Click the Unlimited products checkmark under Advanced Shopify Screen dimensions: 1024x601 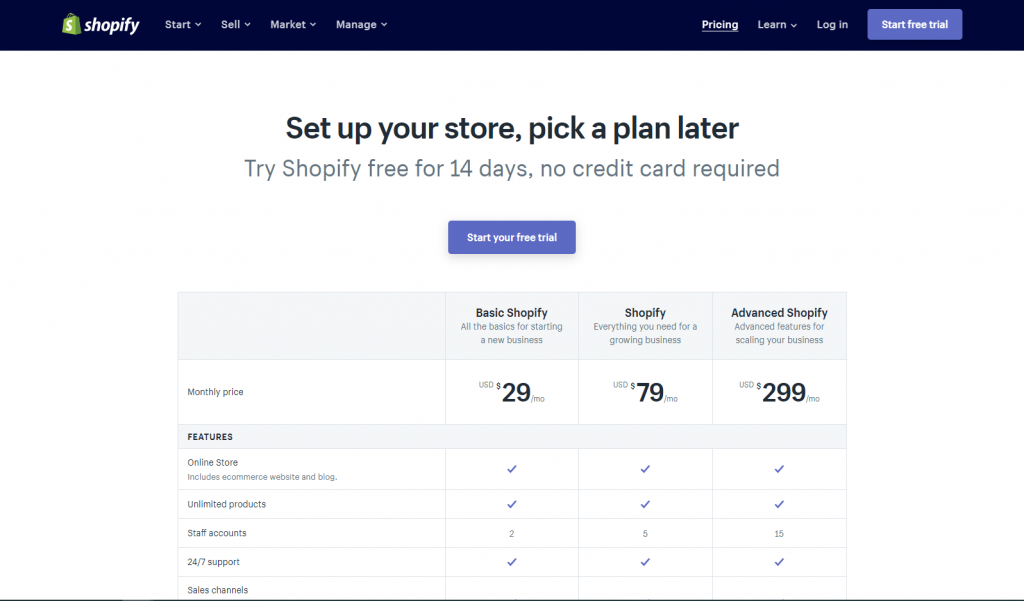pos(779,504)
